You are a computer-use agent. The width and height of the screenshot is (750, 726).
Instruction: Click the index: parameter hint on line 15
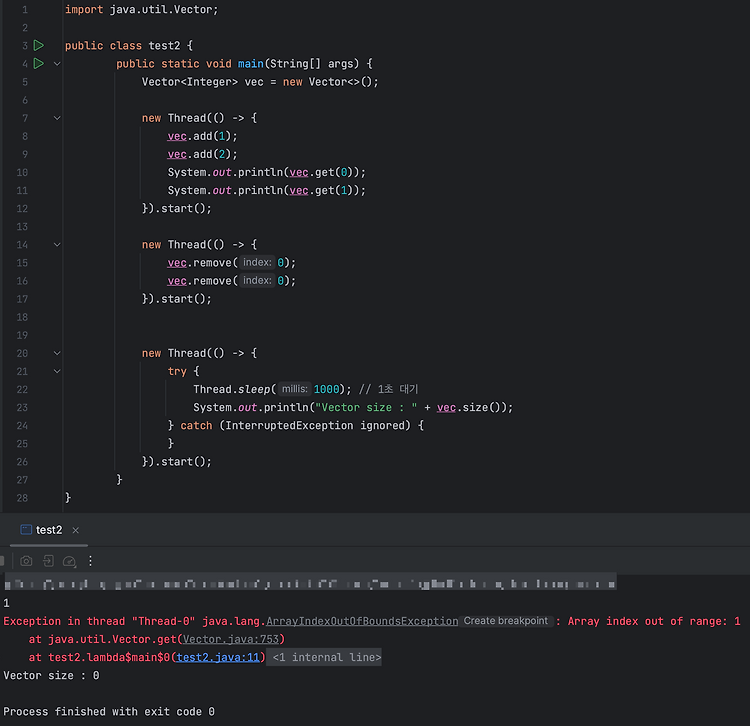coord(257,263)
